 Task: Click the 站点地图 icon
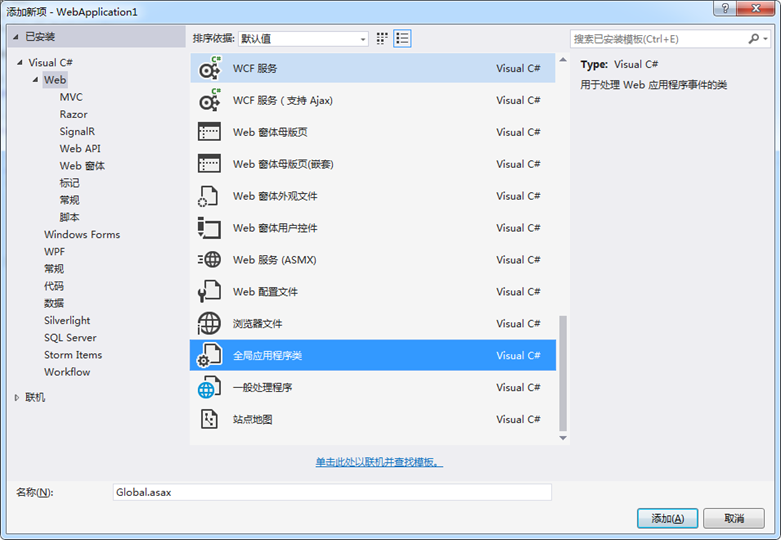209,419
